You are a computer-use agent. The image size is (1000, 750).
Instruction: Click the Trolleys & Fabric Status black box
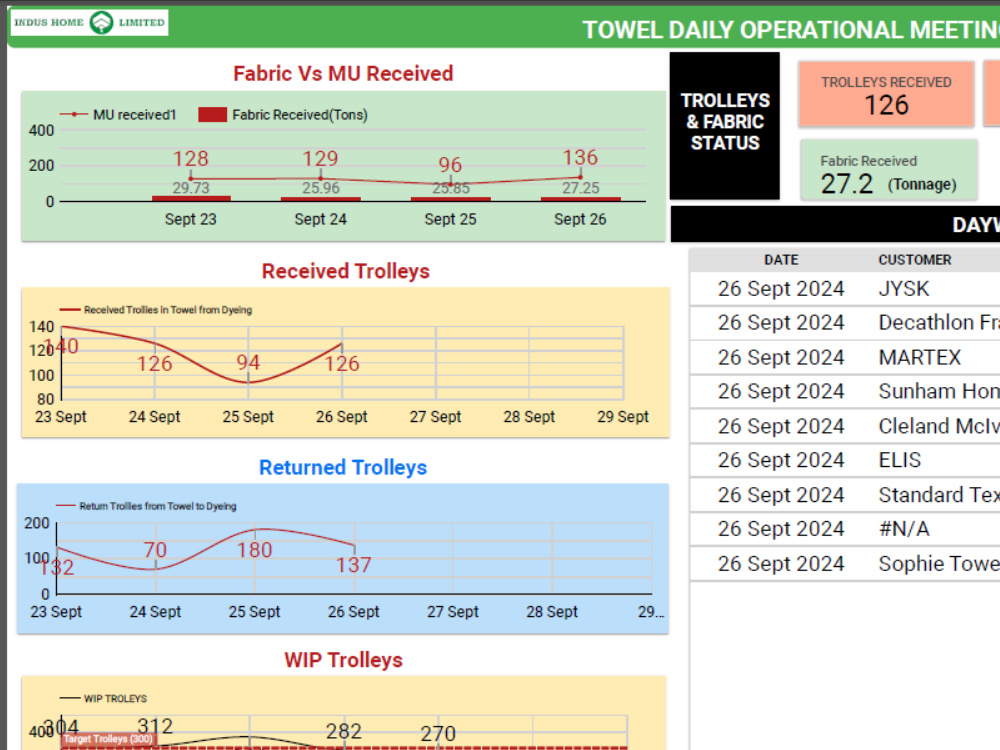pyautogui.click(x=724, y=126)
